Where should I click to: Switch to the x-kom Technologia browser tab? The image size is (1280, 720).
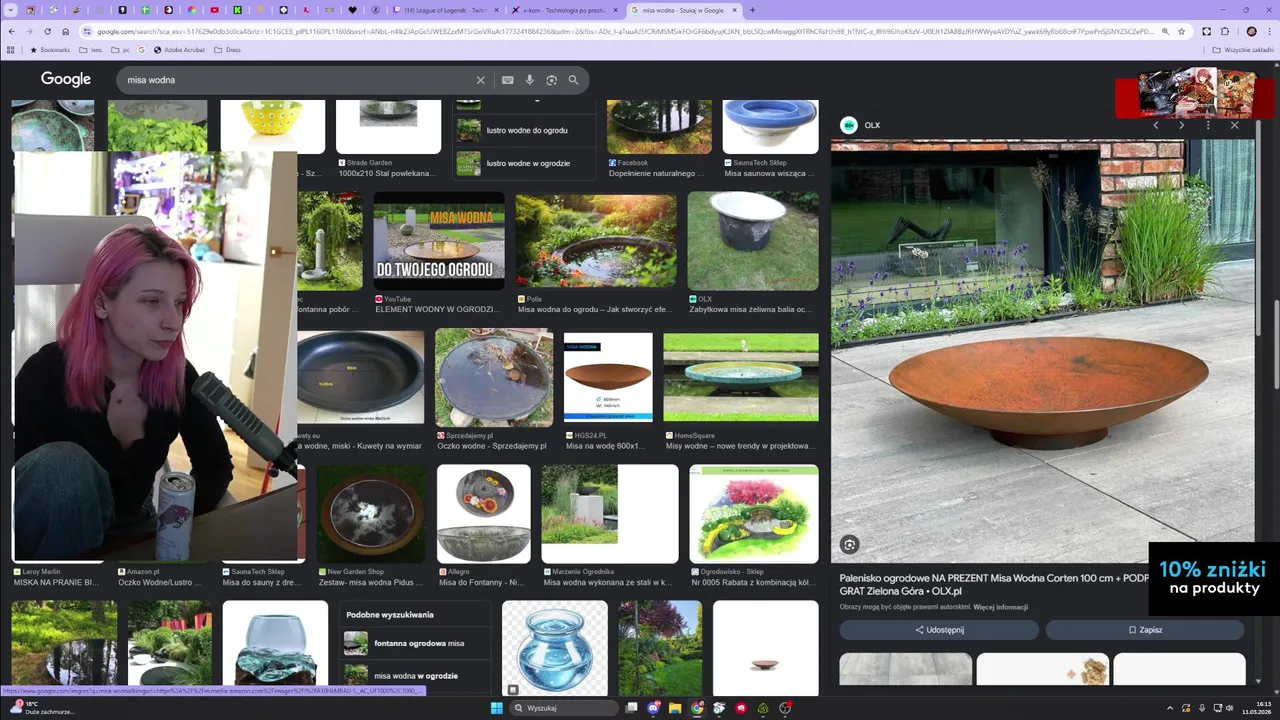(x=565, y=10)
